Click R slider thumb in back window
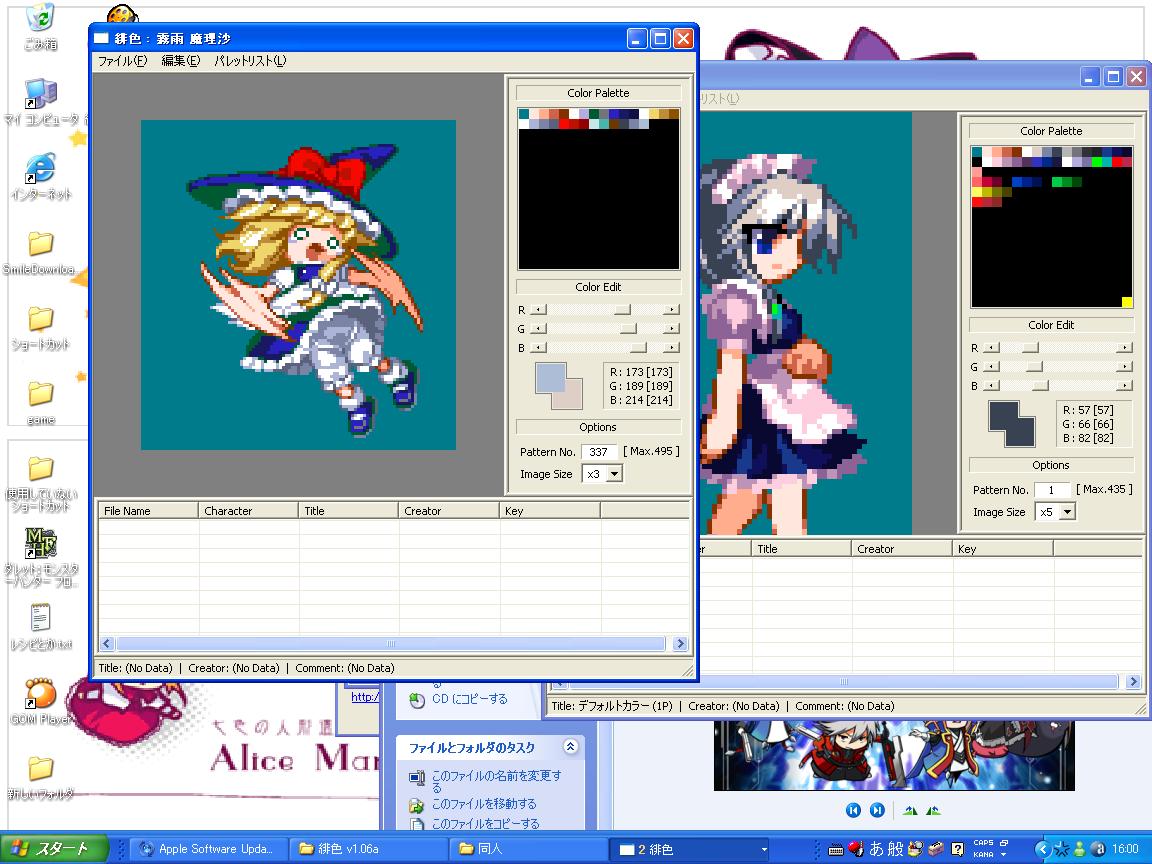Image resolution: width=1152 pixels, height=864 pixels. click(1031, 348)
